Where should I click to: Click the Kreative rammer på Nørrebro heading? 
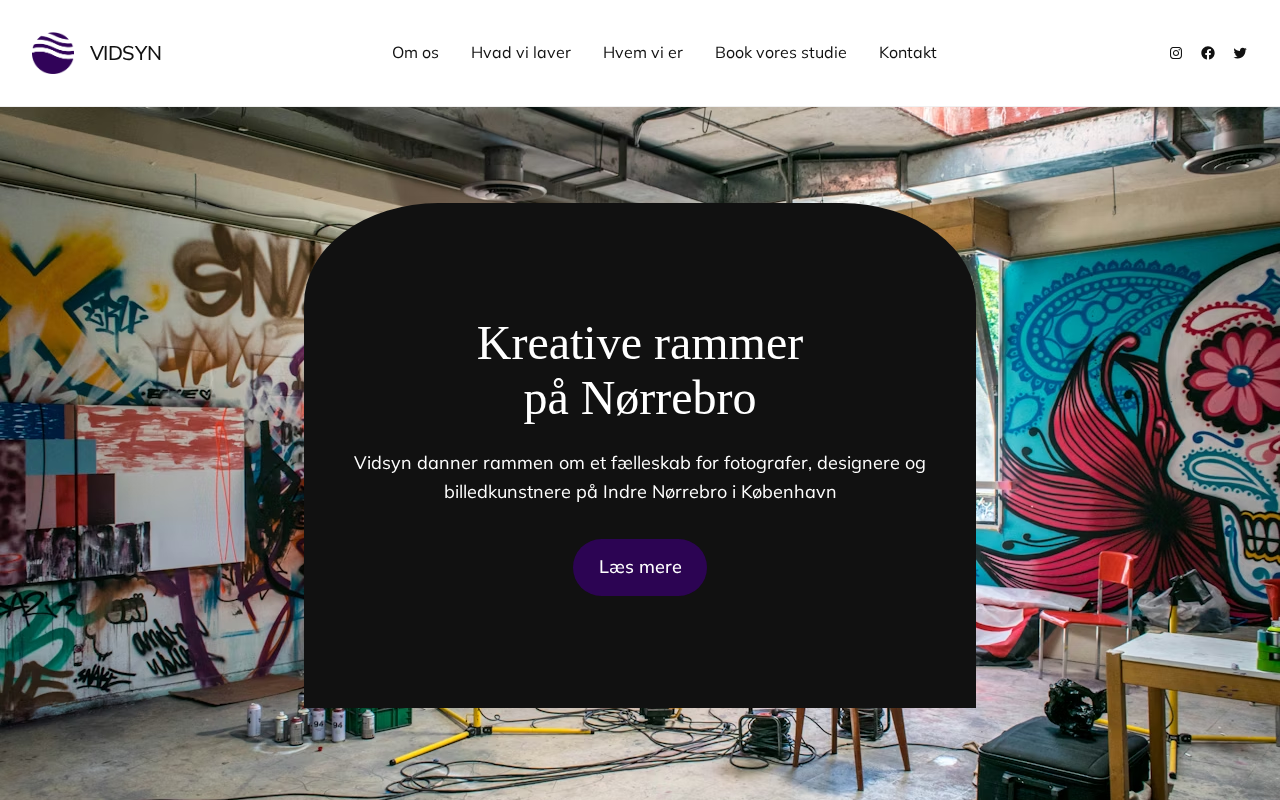click(x=640, y=371)
